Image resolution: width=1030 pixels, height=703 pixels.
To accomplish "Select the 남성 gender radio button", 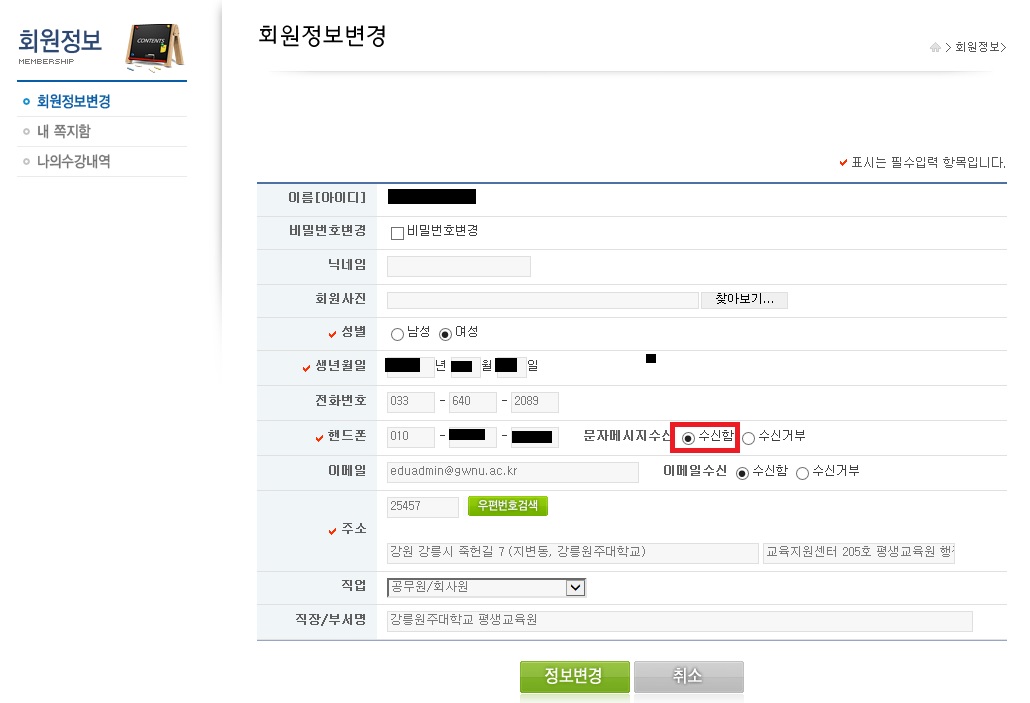I will pos(397,334).
